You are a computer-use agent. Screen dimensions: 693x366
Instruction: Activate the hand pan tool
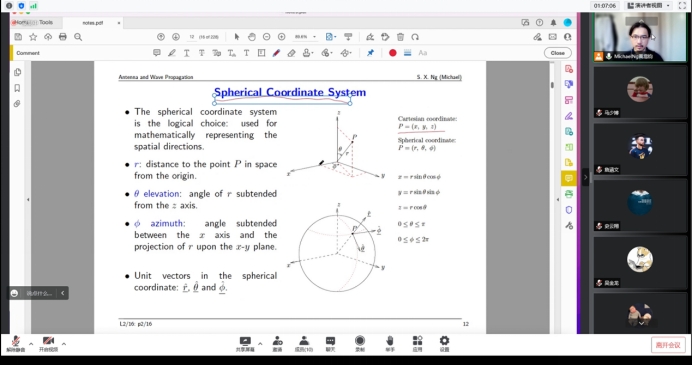pos(251,37)
